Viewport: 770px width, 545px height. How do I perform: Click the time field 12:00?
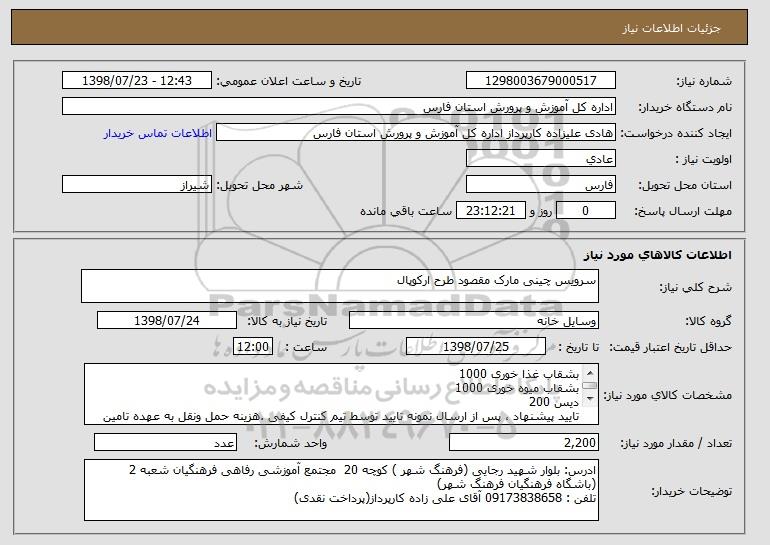tap(253, 347)
